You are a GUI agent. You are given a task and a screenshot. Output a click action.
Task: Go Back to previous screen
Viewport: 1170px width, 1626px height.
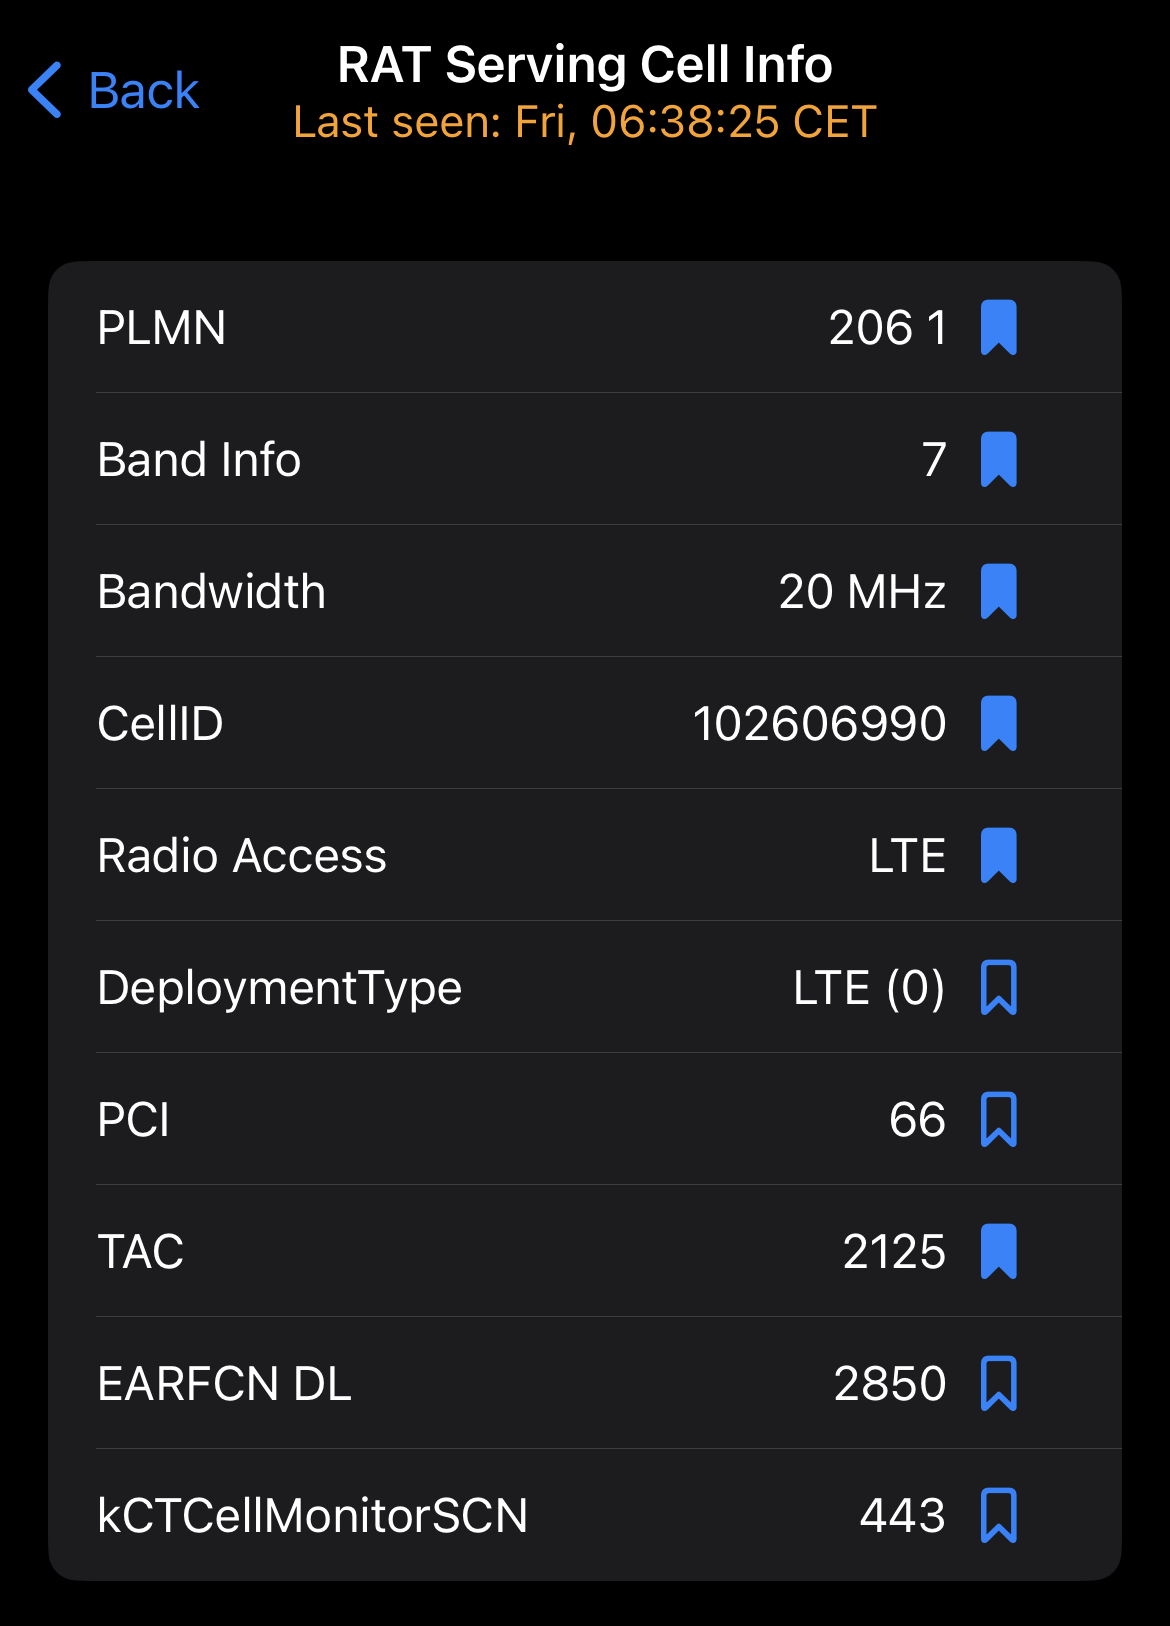(x=143, y=91)
